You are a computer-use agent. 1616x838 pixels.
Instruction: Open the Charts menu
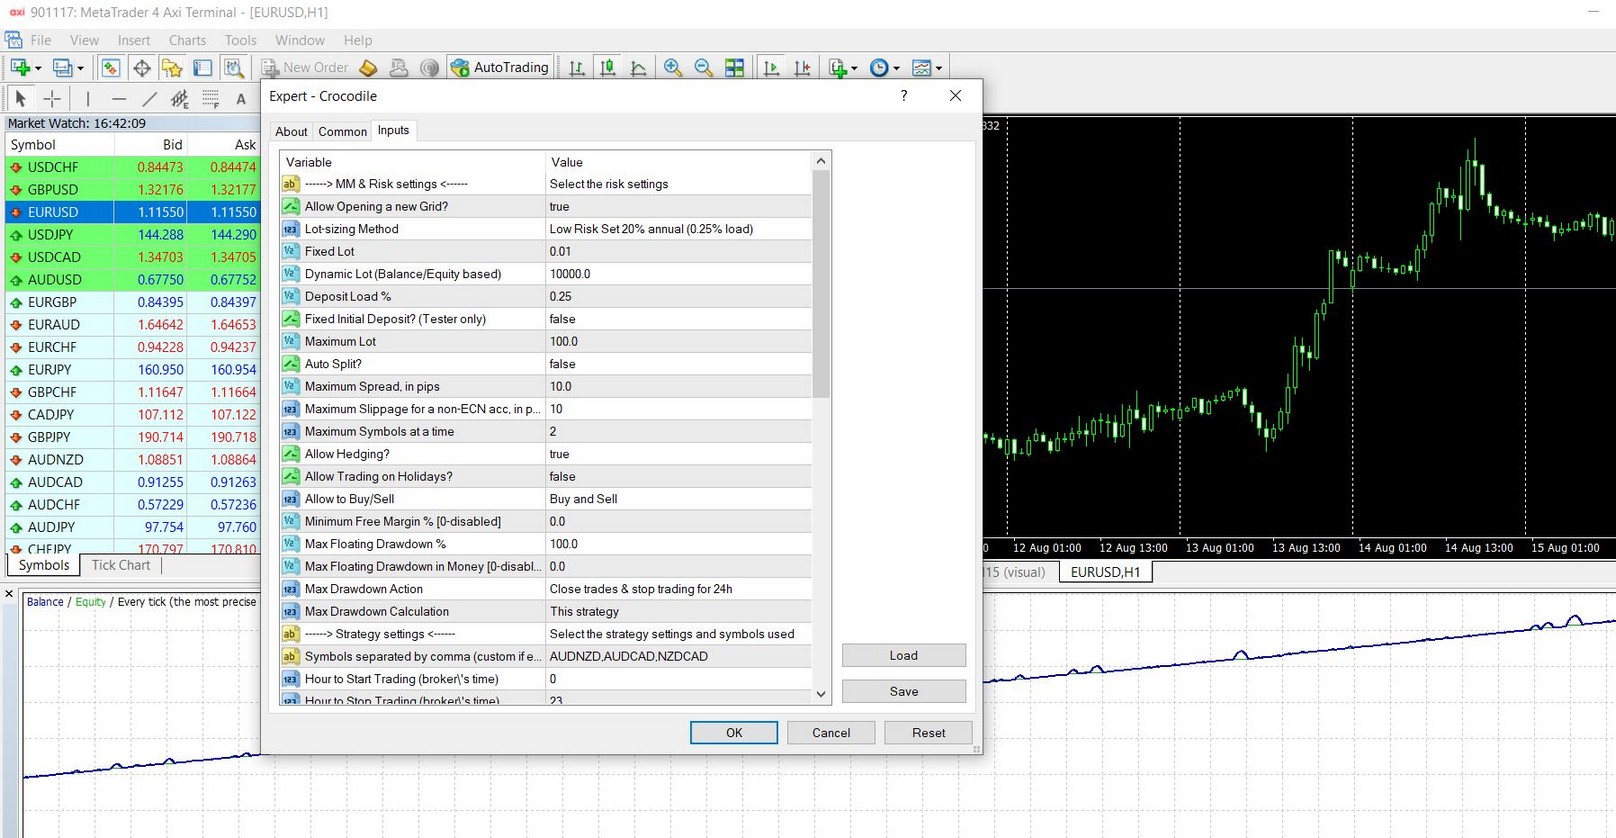pyautogui.click(x=187, y=40)
